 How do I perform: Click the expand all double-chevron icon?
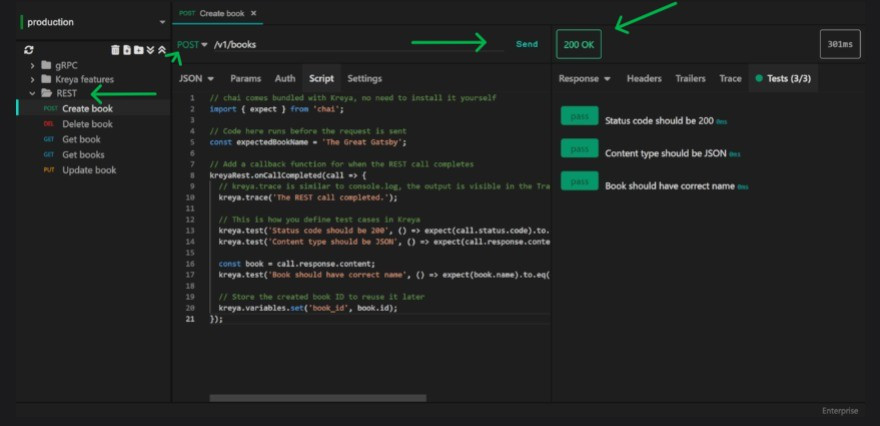click(150, 50)
